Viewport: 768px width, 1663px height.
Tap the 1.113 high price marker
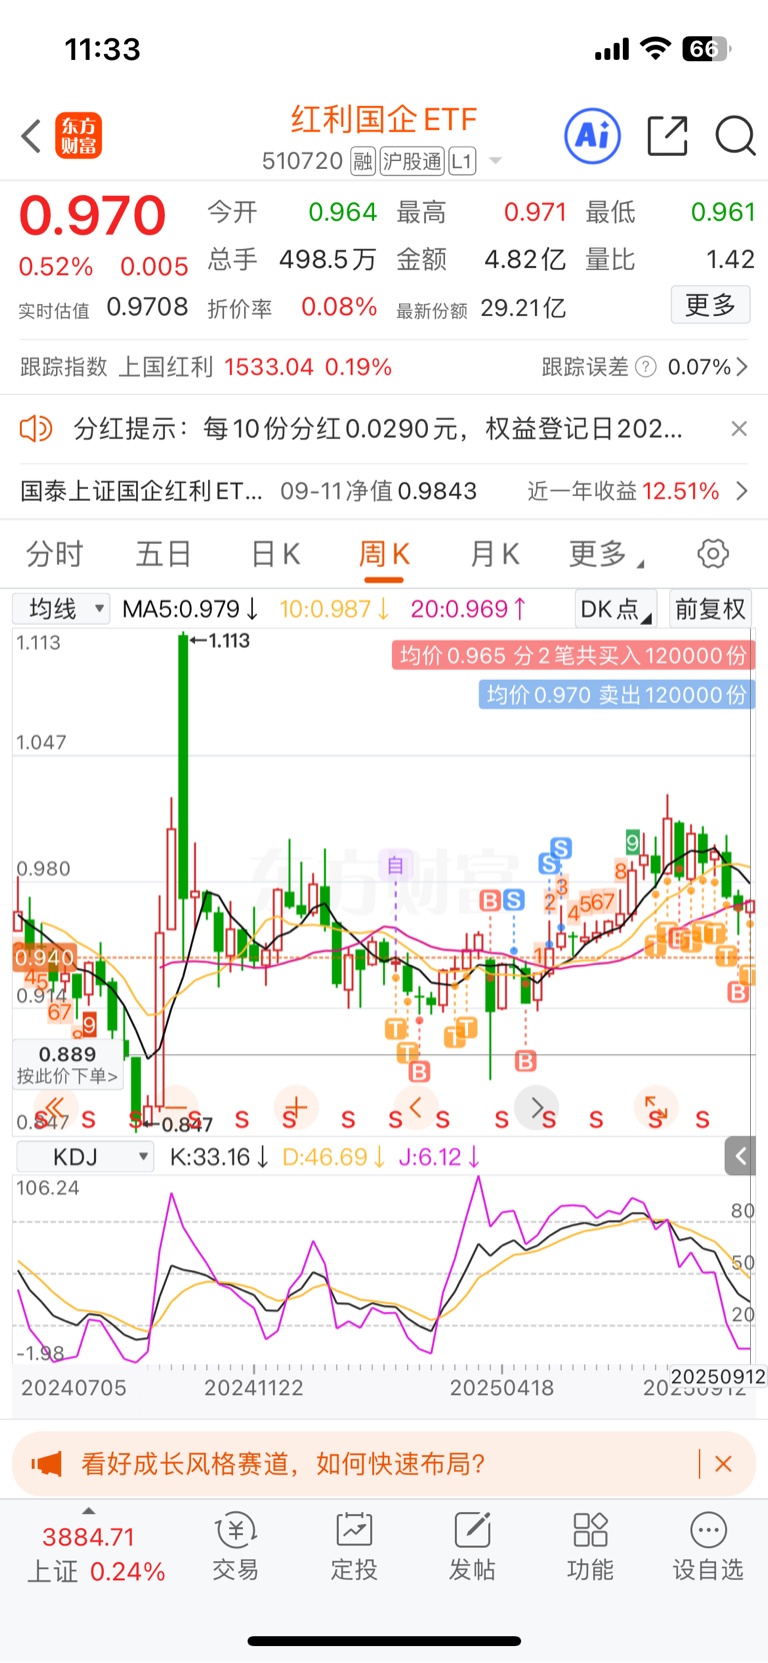point(221,640)
